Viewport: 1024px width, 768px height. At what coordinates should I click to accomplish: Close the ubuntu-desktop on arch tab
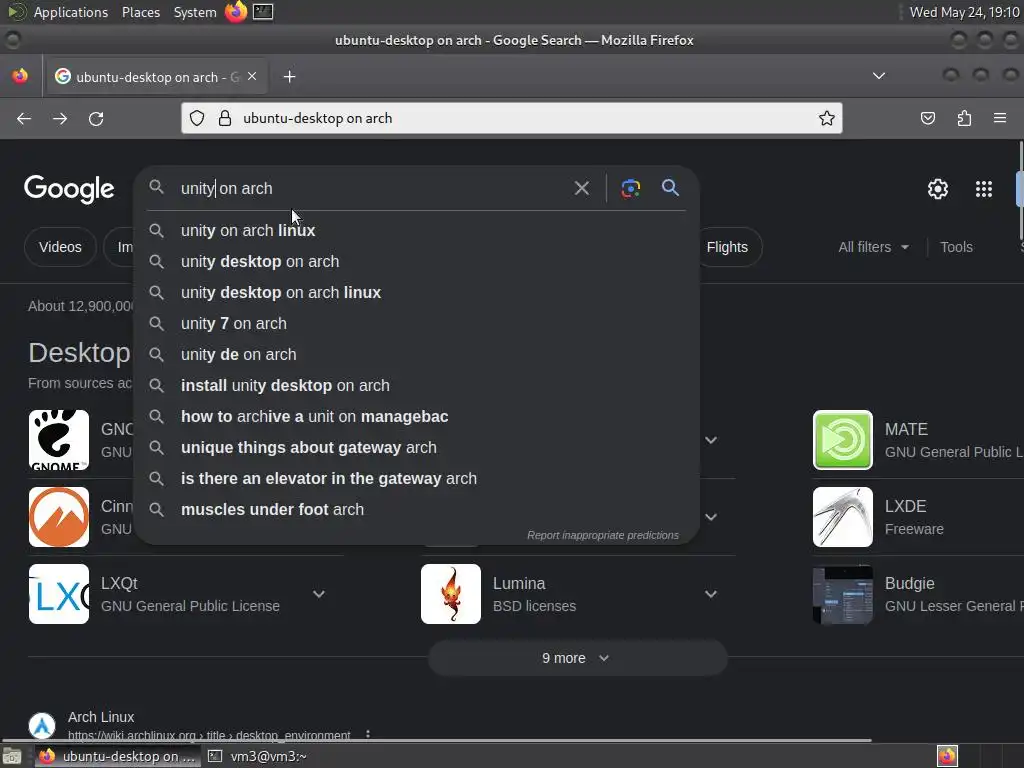coord(252,76)
